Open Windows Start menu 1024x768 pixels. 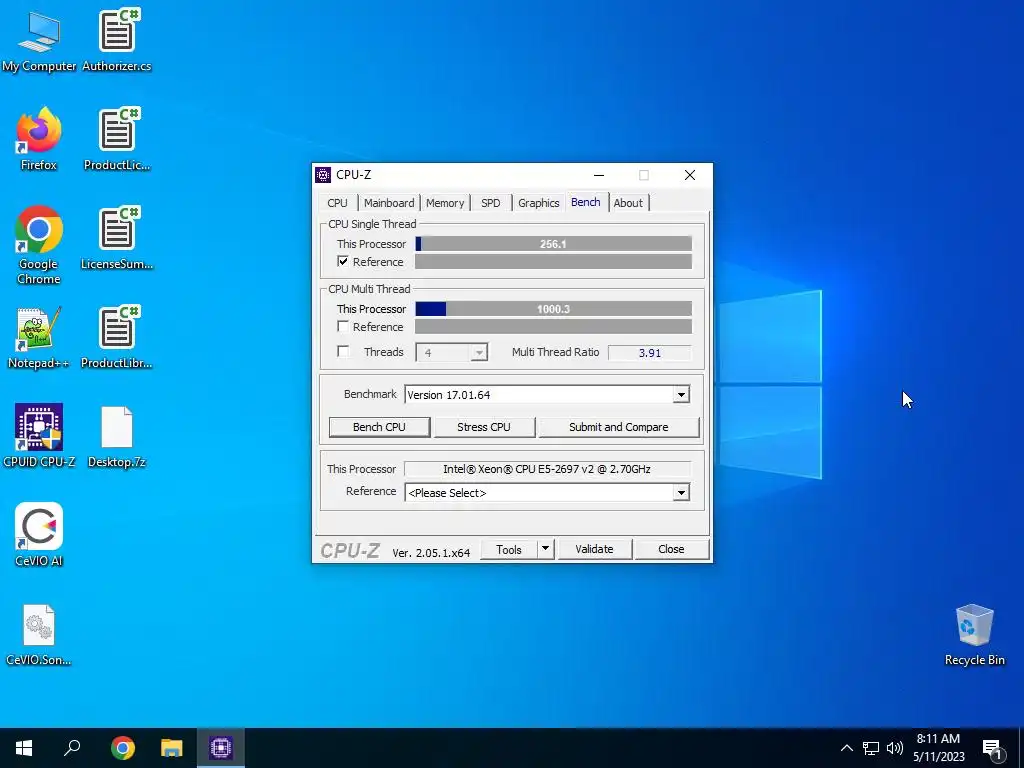click(24, 748)
